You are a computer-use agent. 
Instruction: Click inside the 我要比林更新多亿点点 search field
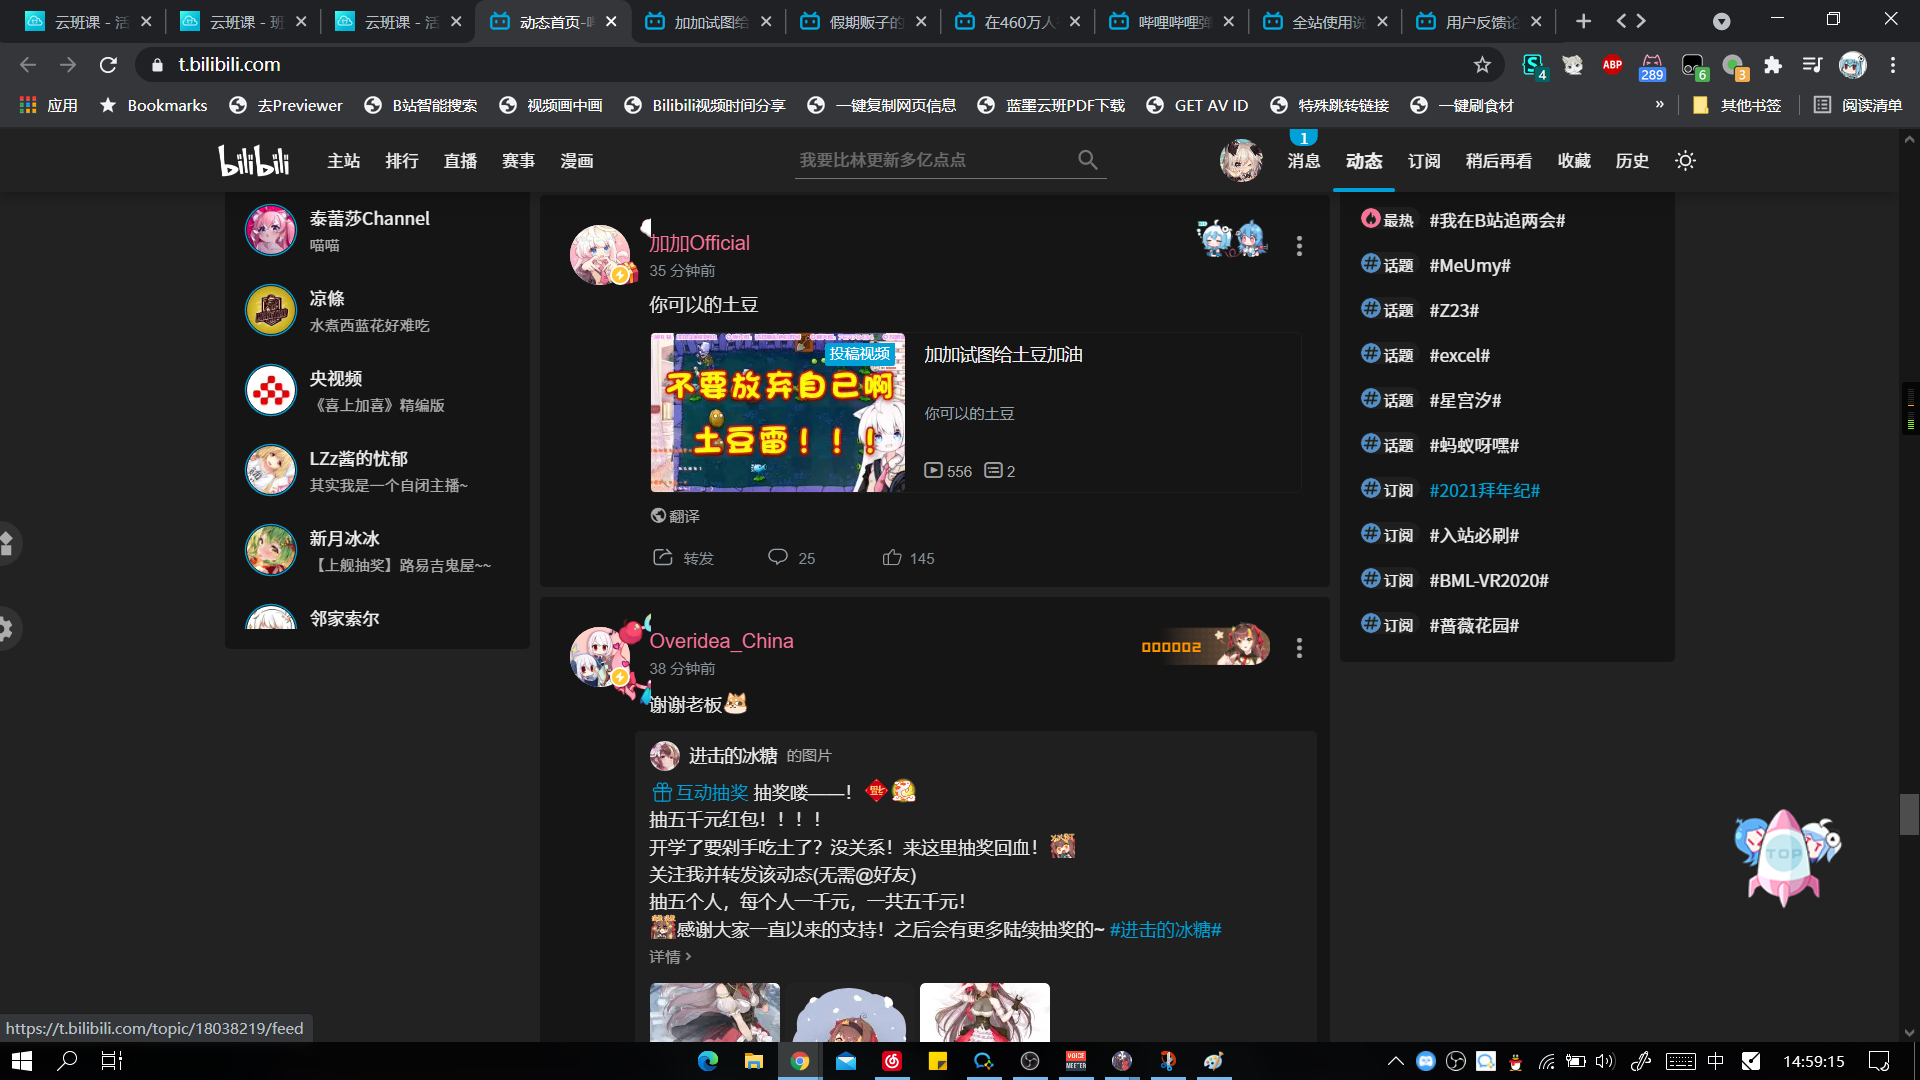(x=930, y=159)
